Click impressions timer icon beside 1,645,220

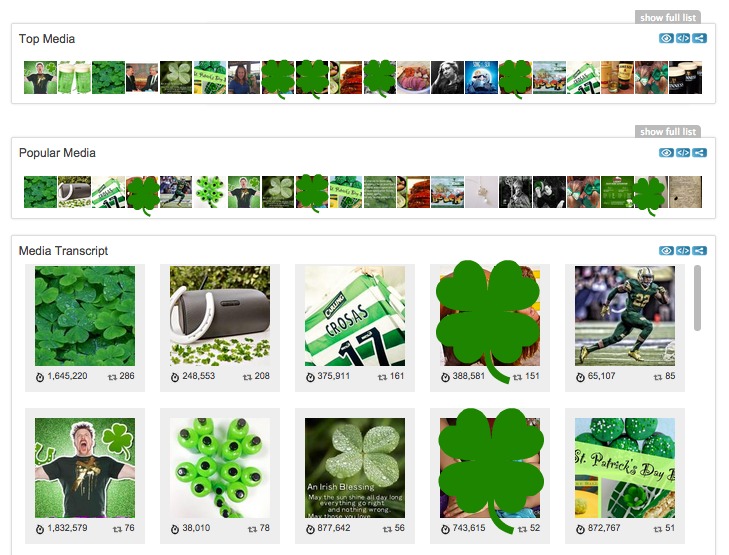coord(40,377)
